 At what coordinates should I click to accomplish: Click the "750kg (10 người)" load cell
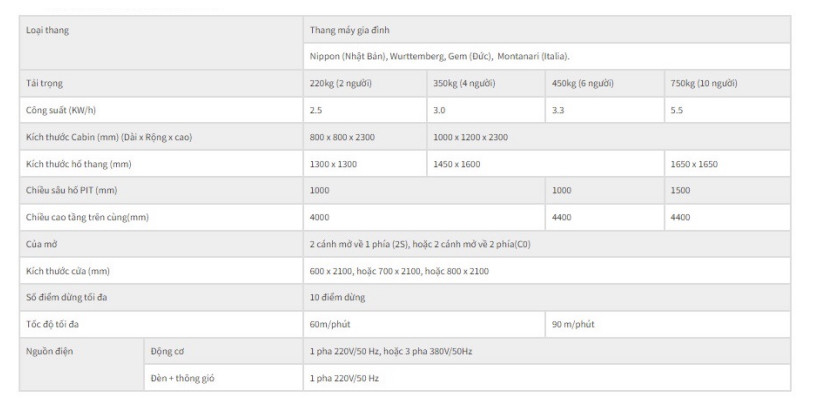(725, 83)
